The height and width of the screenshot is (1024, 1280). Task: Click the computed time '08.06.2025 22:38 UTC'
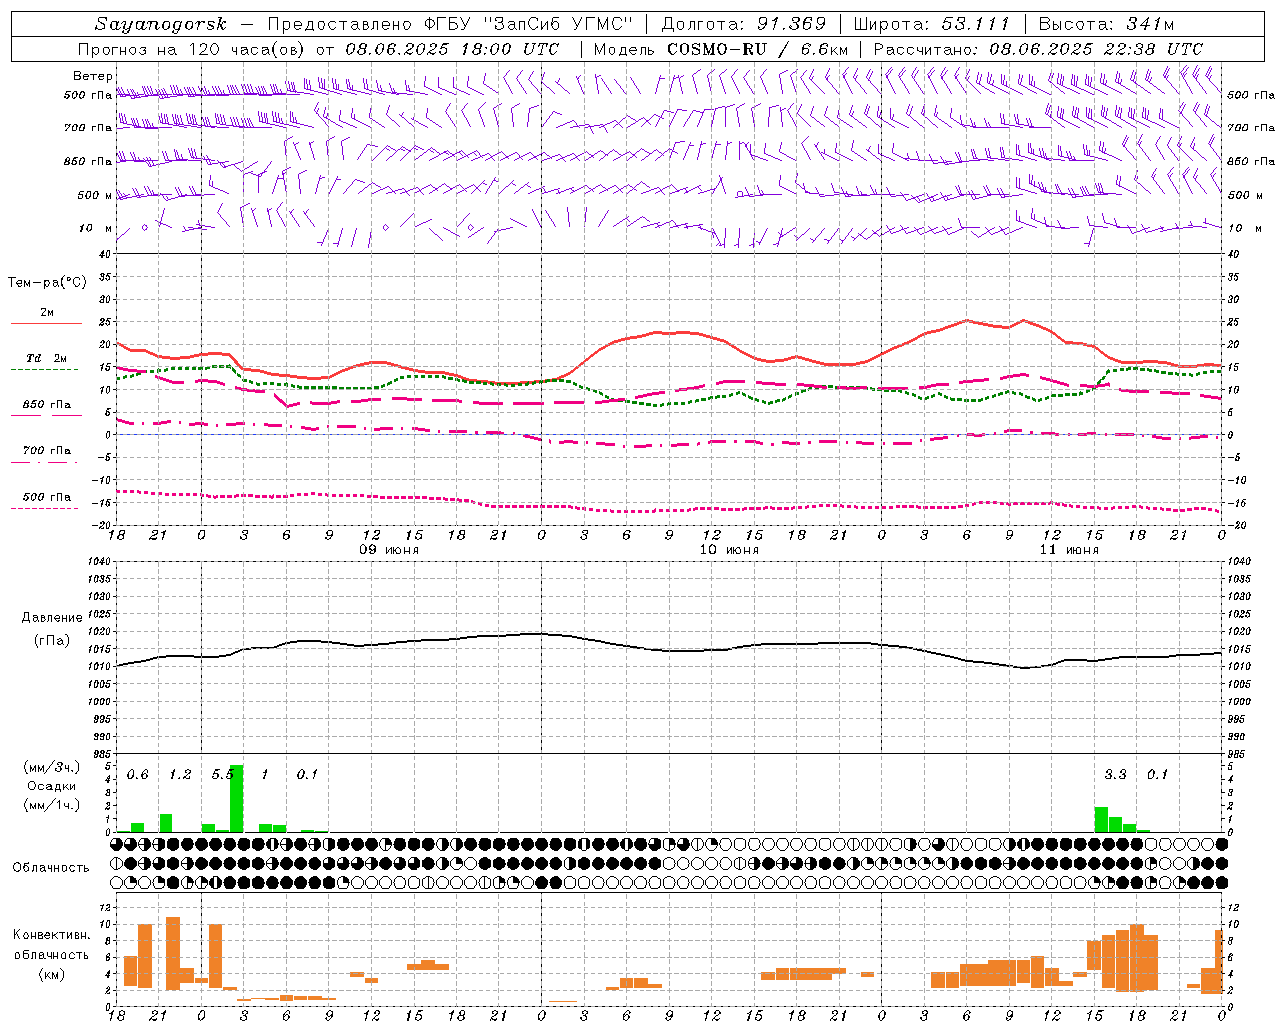click(x=1096, y=49)
